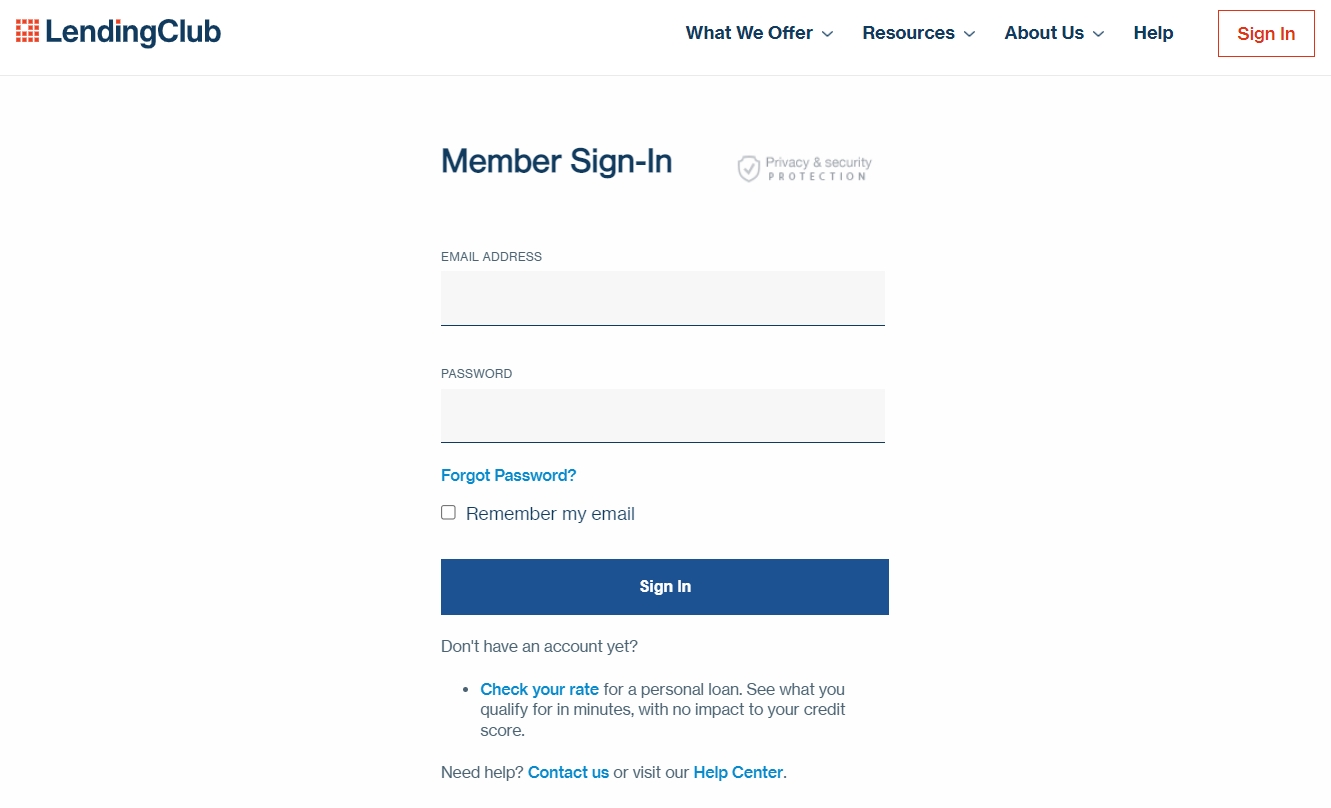
Task: Visit the Help Center link
Action: coord(738,772)
